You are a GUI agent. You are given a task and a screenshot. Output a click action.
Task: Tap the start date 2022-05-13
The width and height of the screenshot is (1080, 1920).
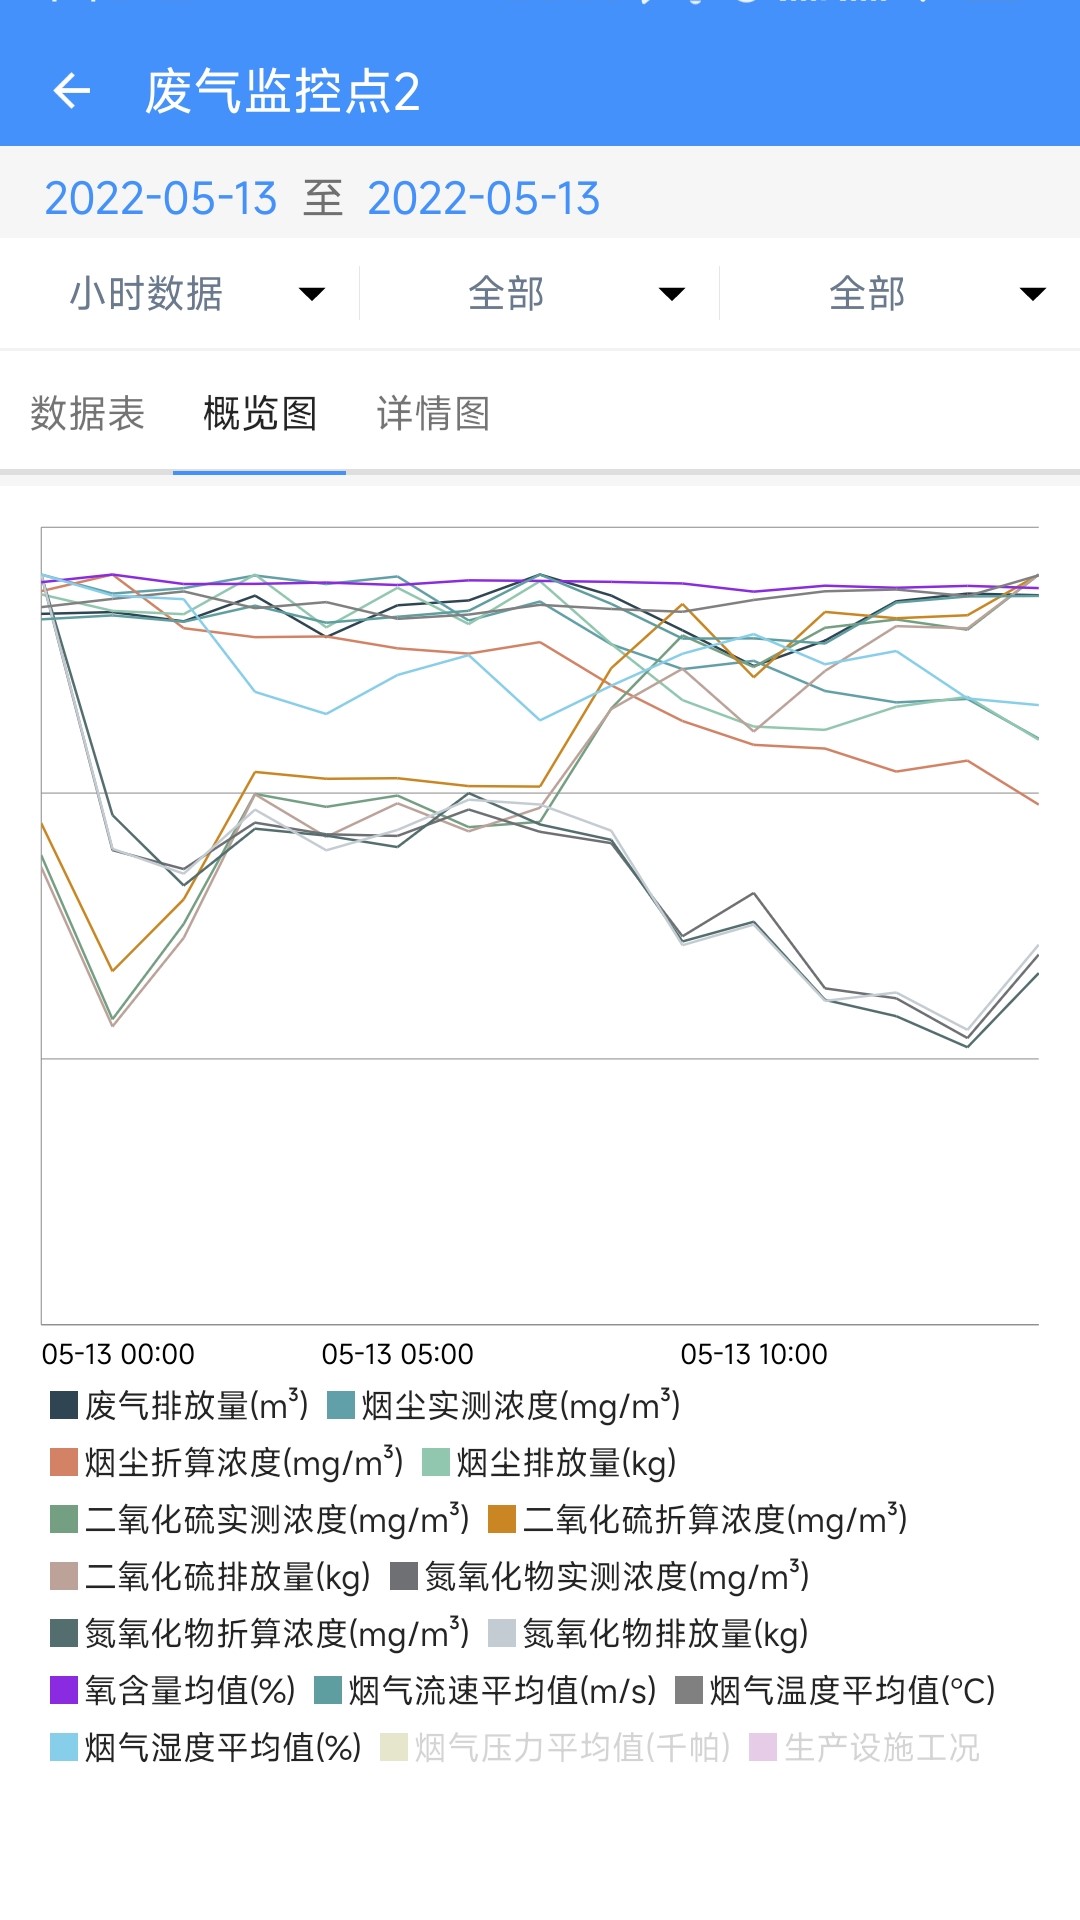163,199
